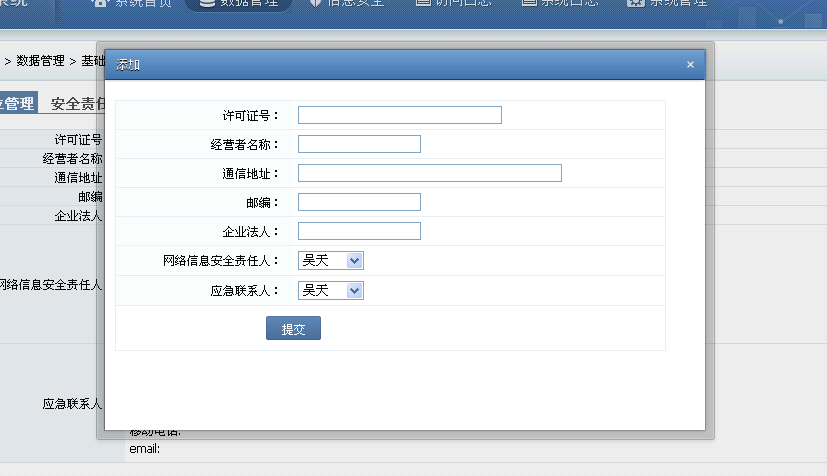Click the 许可证号 text field
This screenshot has width=827, height=476.
tap(399, 115)
